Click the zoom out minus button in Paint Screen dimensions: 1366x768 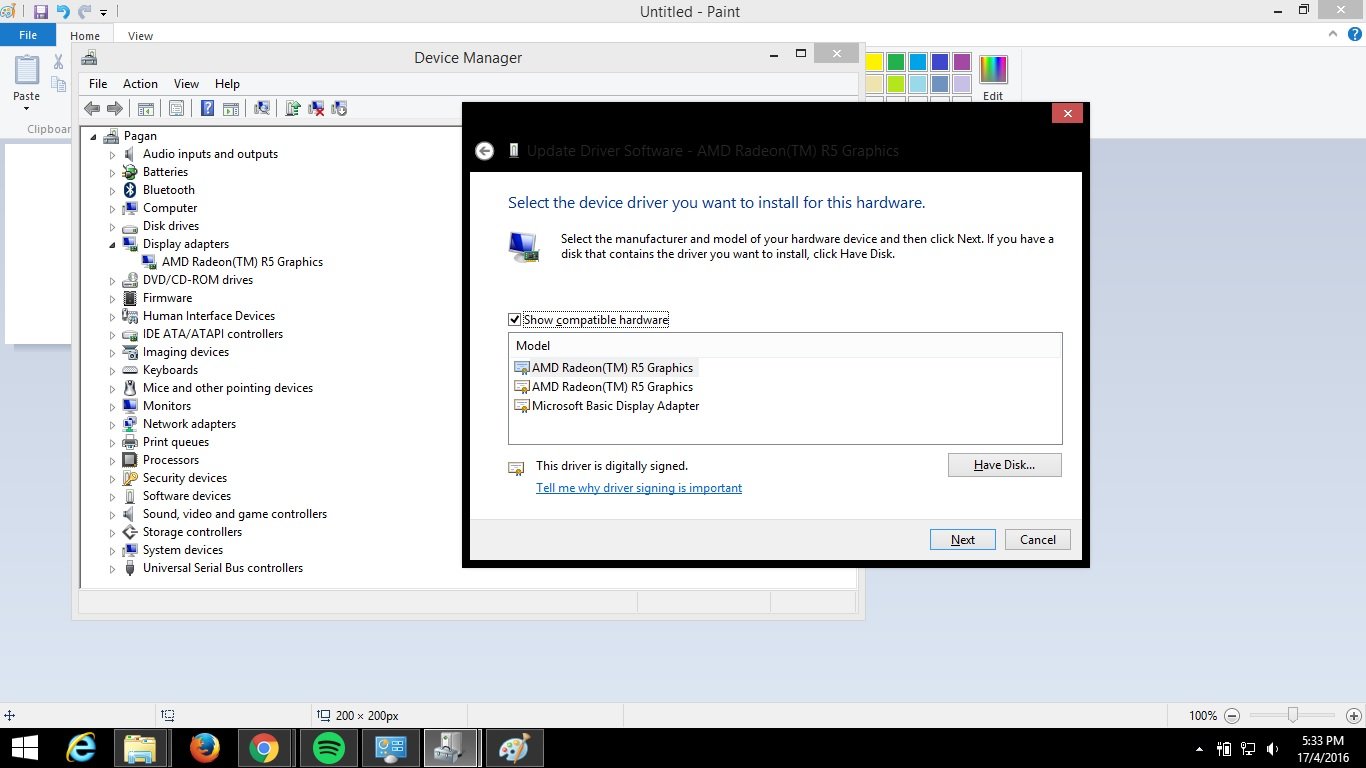coord(1232,716)
